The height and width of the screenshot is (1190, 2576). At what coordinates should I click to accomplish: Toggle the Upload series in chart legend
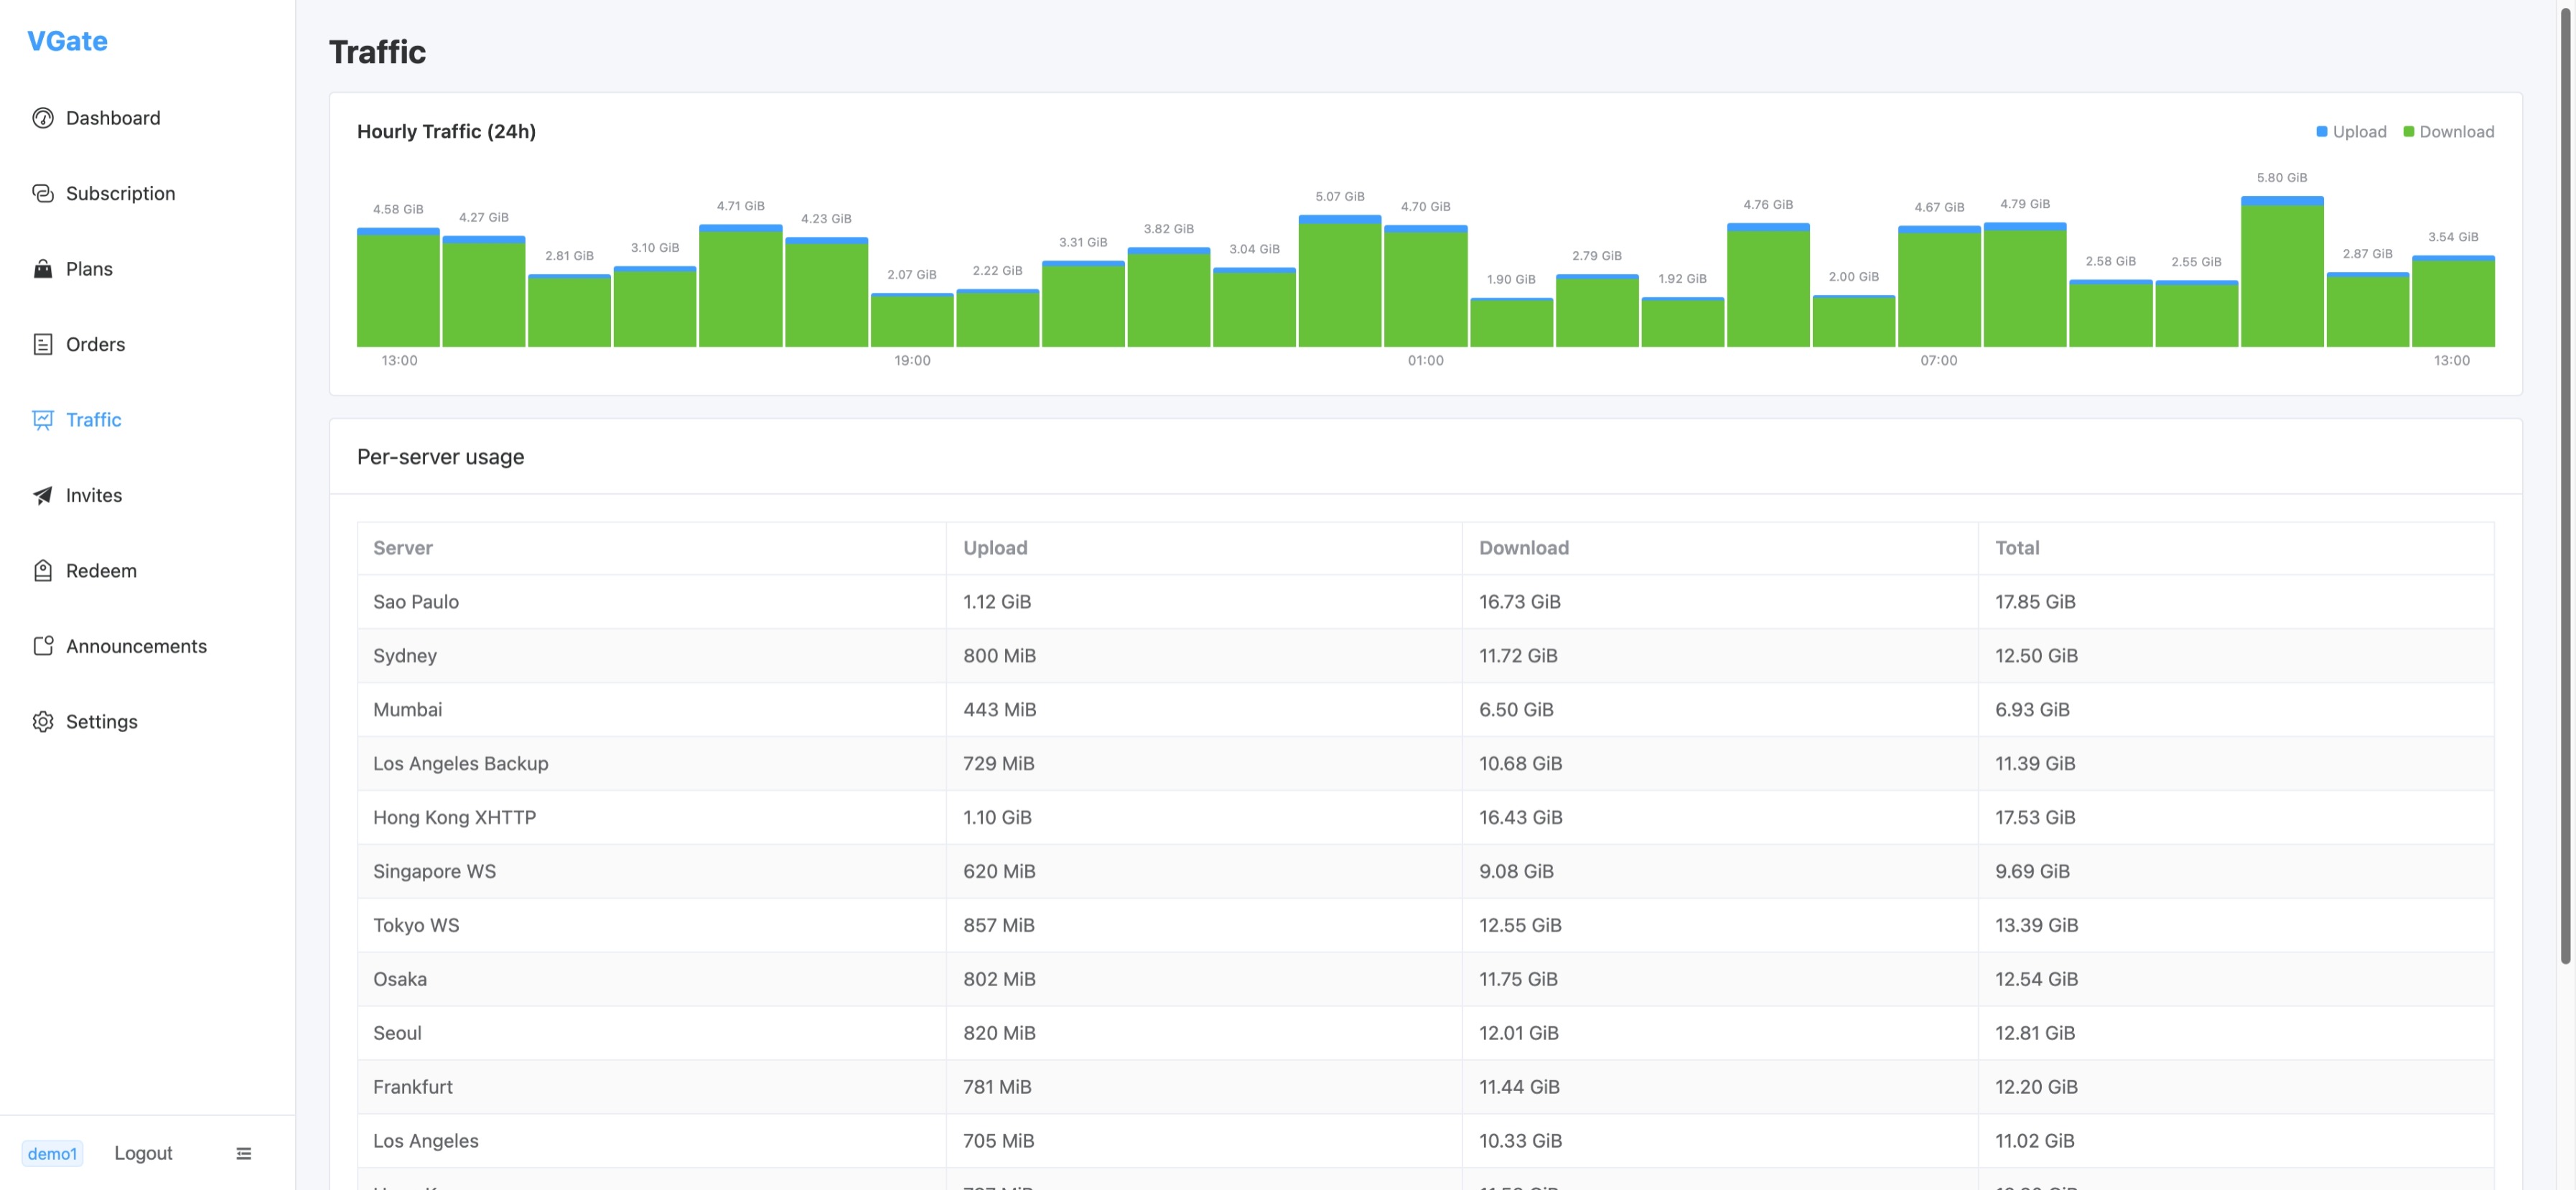[2351, 132]
